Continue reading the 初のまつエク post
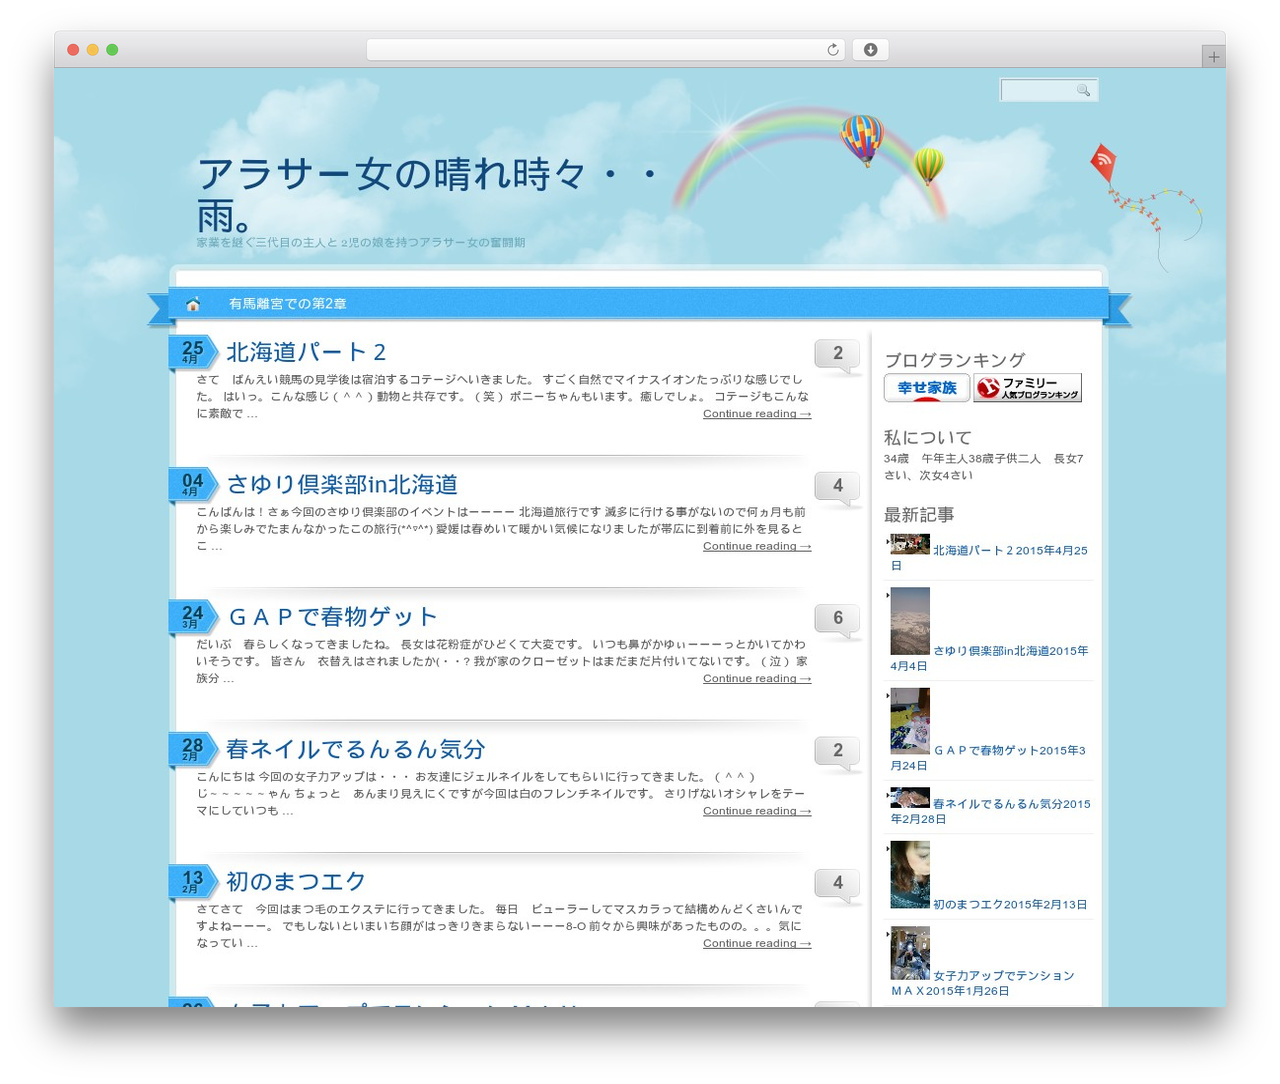Screen dimensions: 1280x1084 point(757,943)
